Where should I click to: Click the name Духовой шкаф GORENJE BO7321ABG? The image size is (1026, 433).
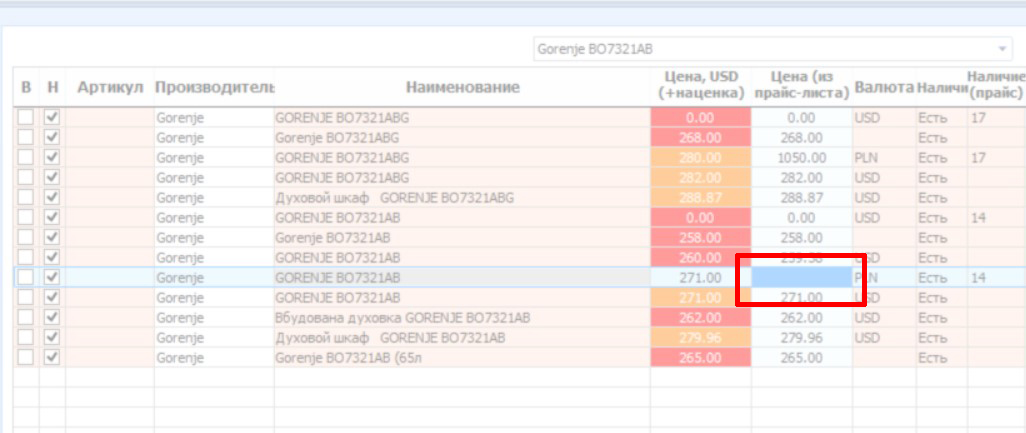pos(395,198)
